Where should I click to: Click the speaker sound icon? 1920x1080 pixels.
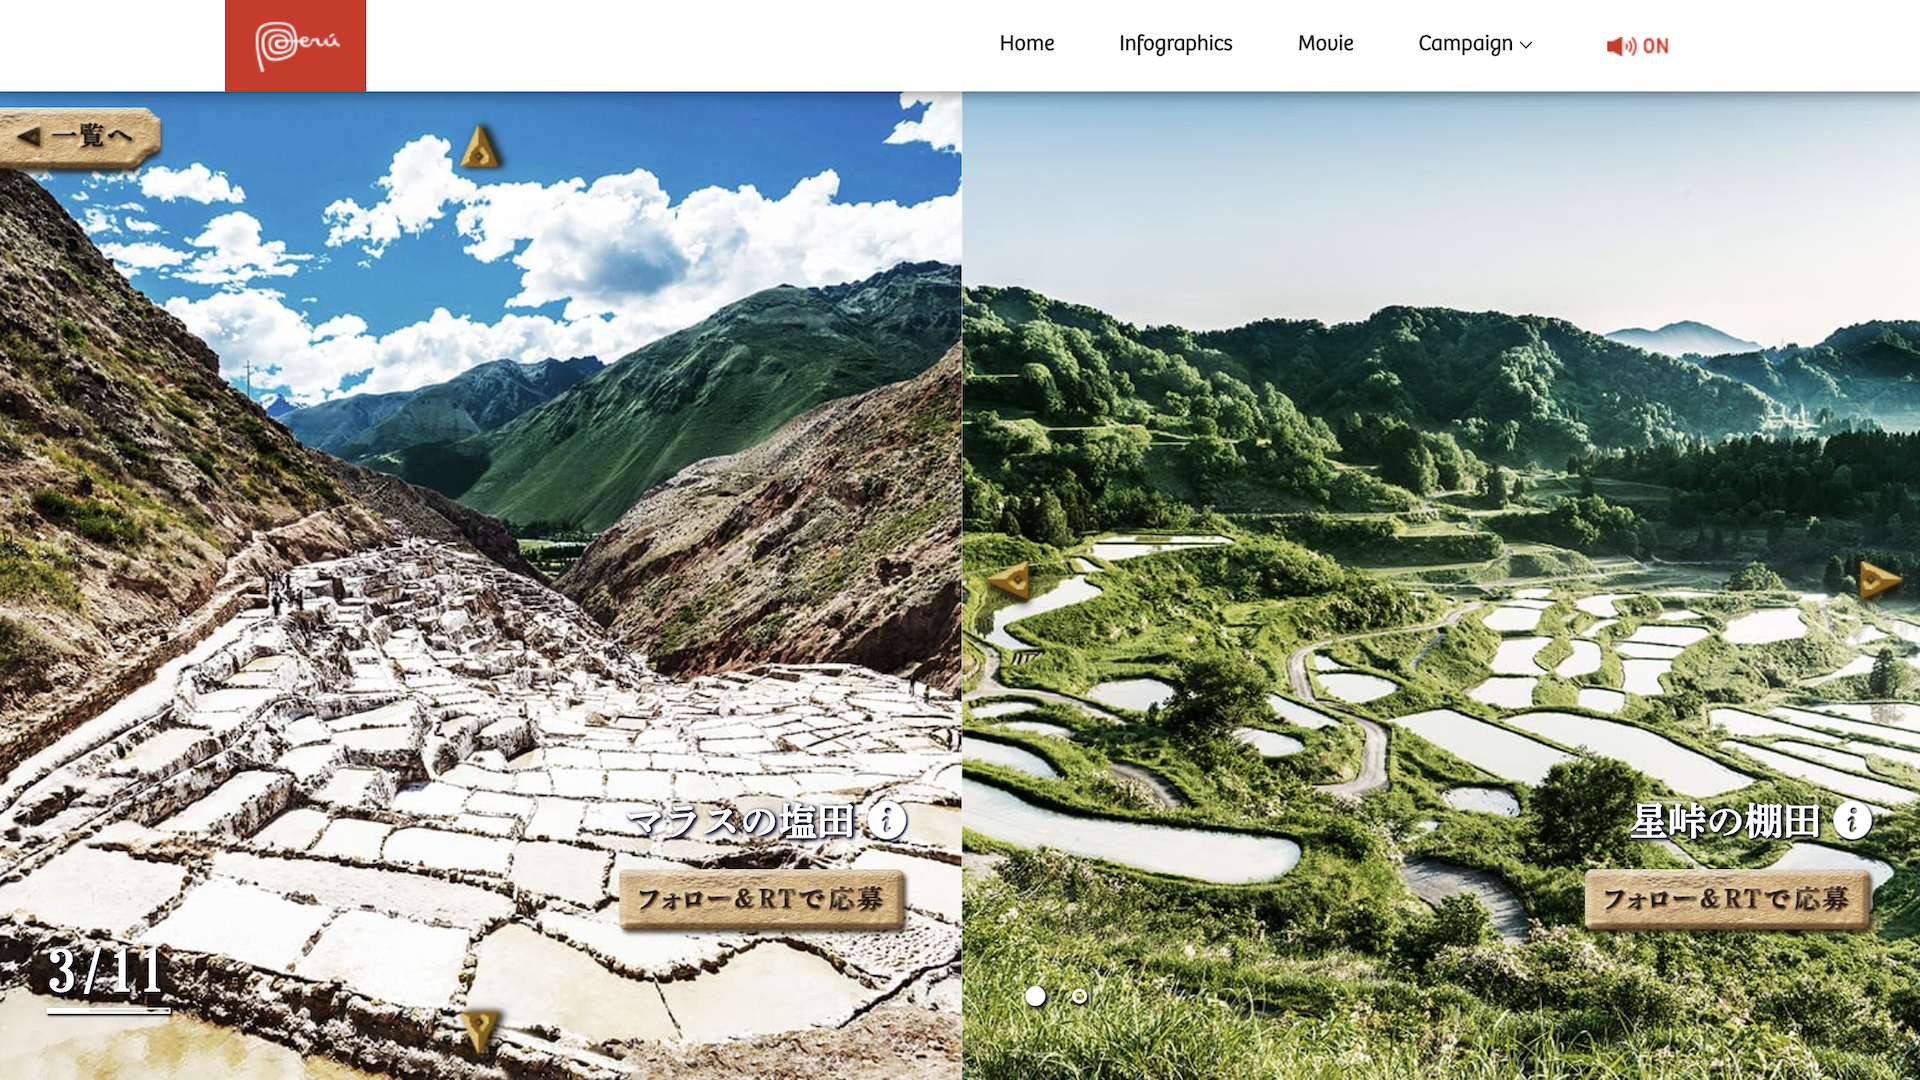(1621, 46)
